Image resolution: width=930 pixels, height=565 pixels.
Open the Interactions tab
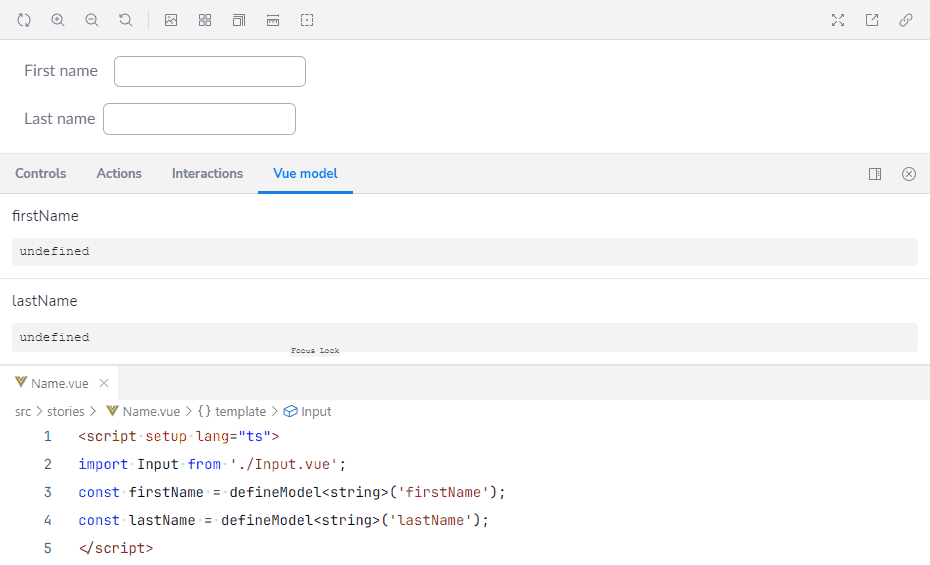tap(207, 173)
